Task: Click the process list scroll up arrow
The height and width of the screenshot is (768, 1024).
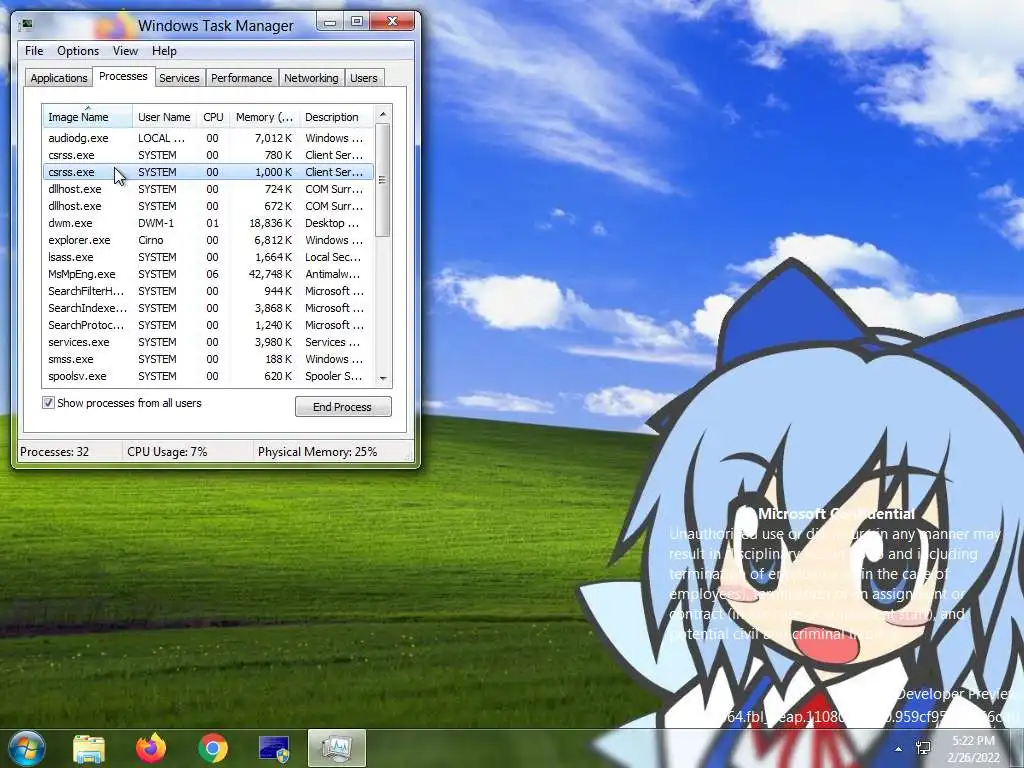Action: coord(383,114)
